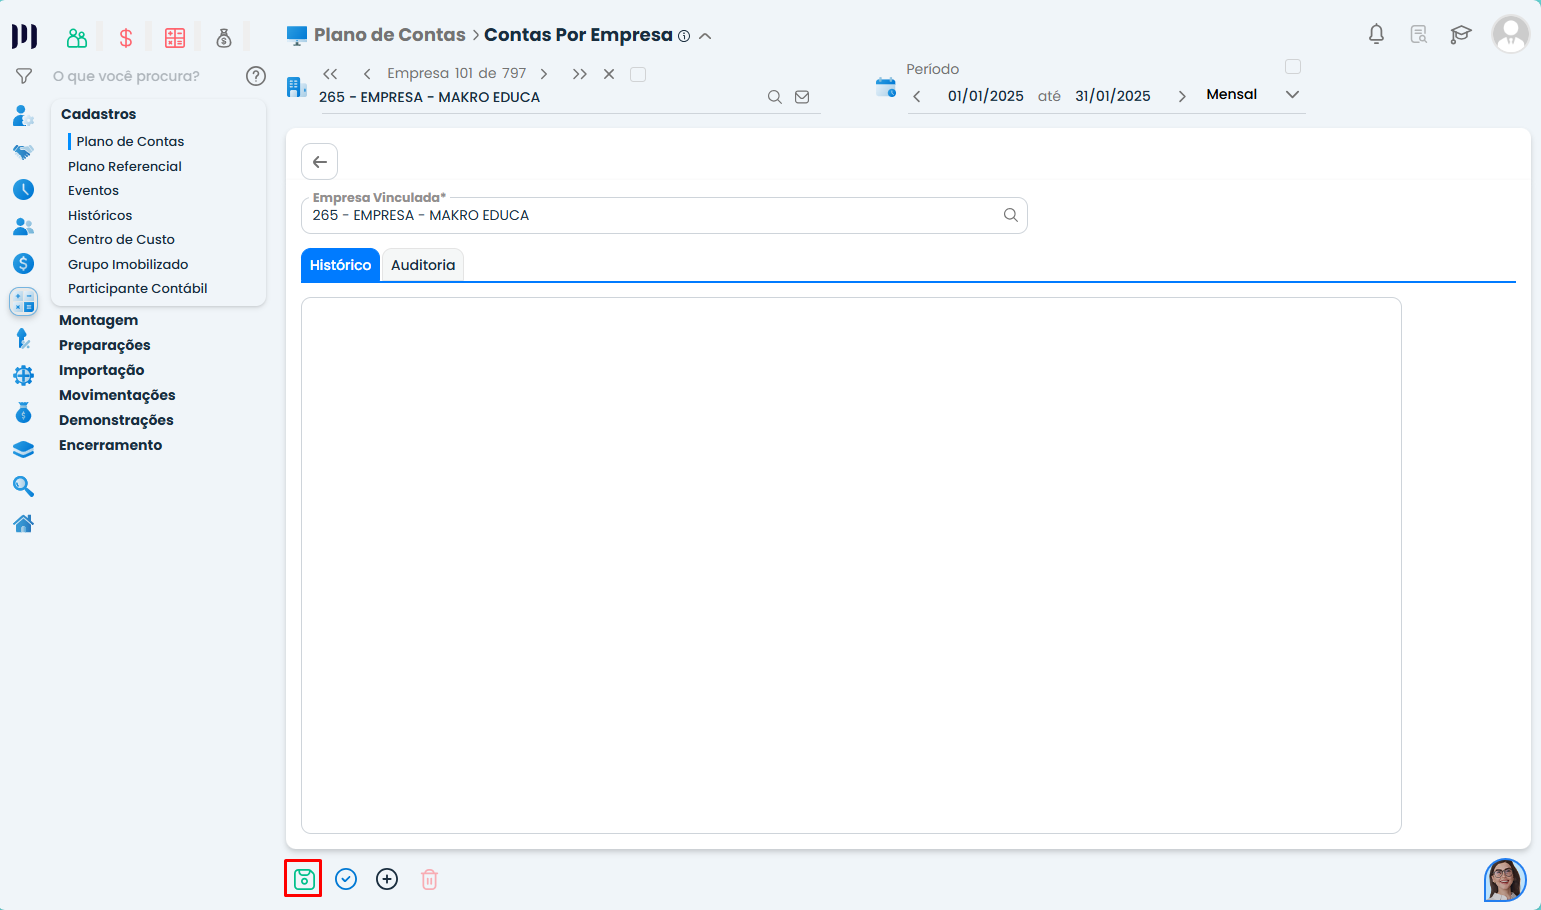Toggle the checkbox next to company navigator

(x=638, y=74)
